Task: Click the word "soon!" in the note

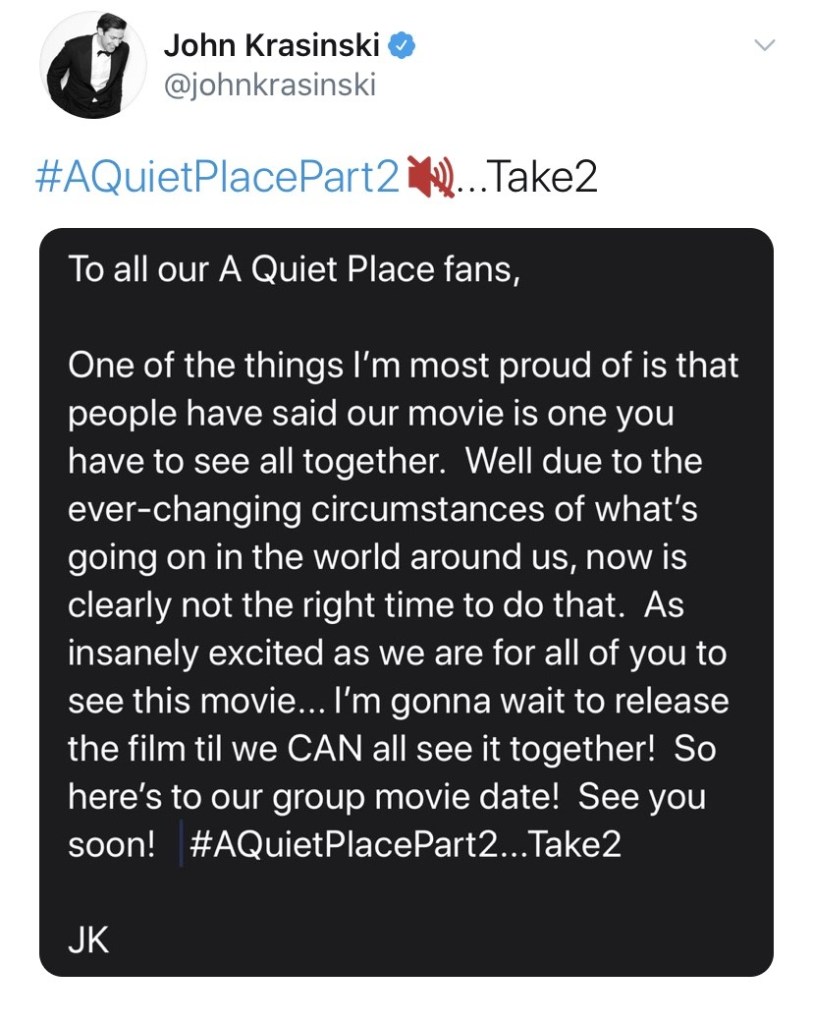Action: (x=111, y=845)
